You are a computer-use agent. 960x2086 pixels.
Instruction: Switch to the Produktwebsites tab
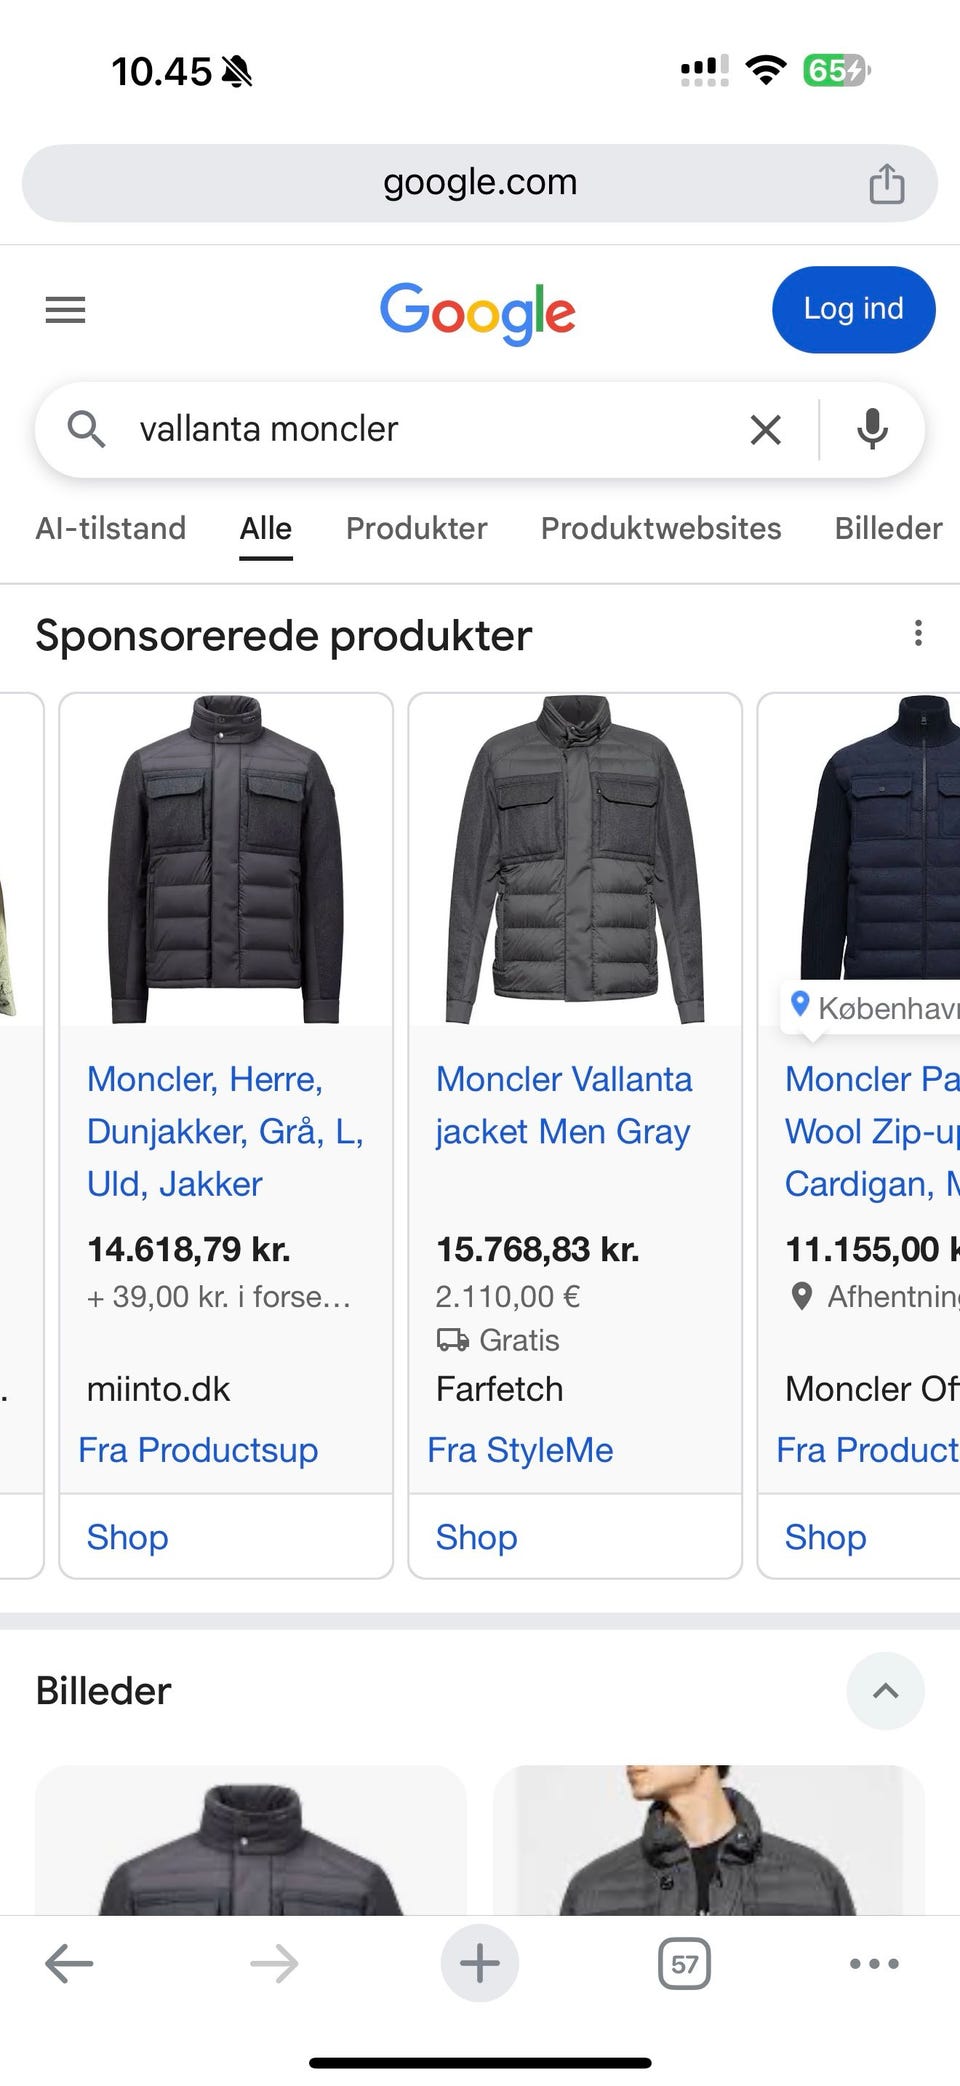click(661, 528)
